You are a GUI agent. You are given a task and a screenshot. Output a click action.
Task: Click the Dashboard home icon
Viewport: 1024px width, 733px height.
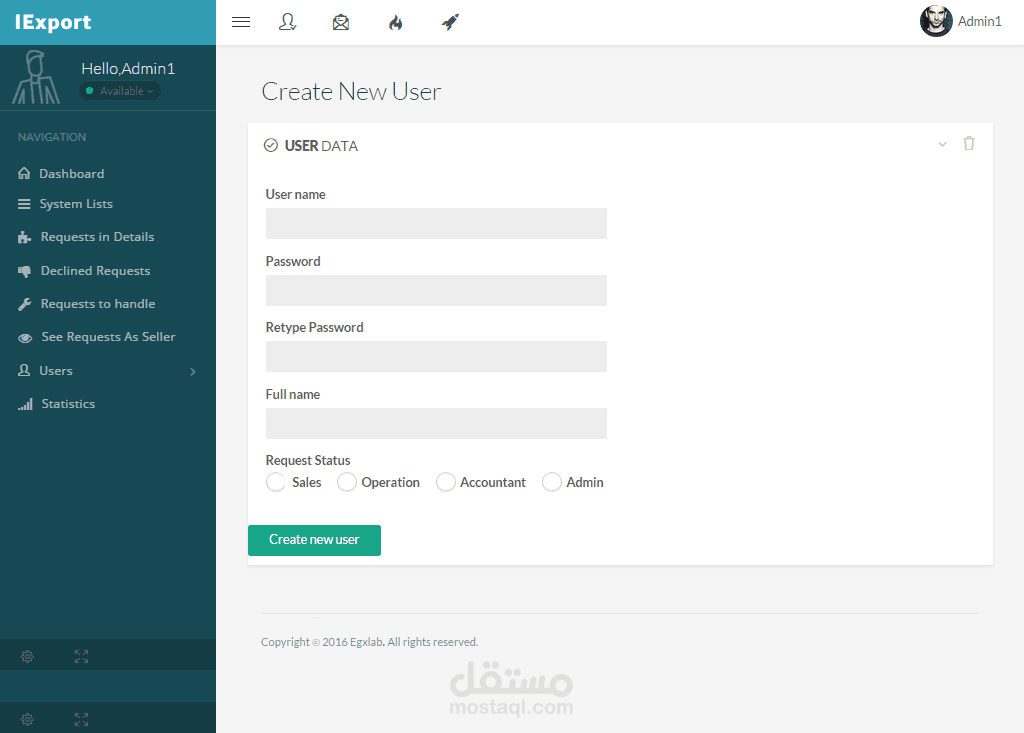click(x=24, y=173)
